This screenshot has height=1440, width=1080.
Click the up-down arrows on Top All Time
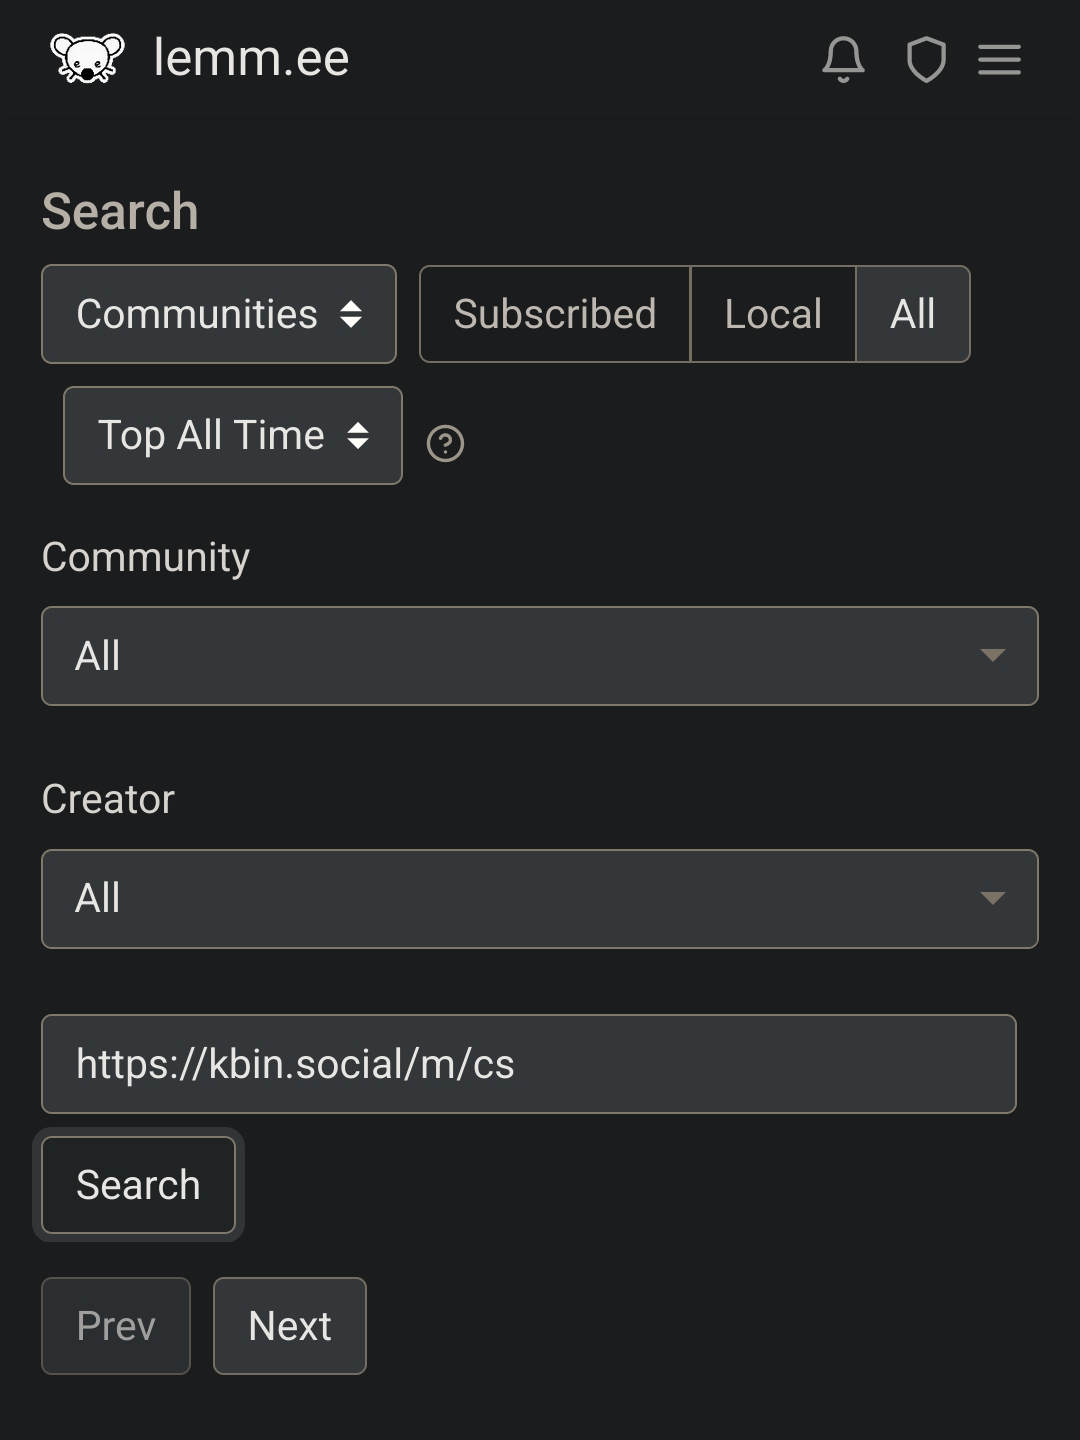pyautogui.click(x=358, y=435)
